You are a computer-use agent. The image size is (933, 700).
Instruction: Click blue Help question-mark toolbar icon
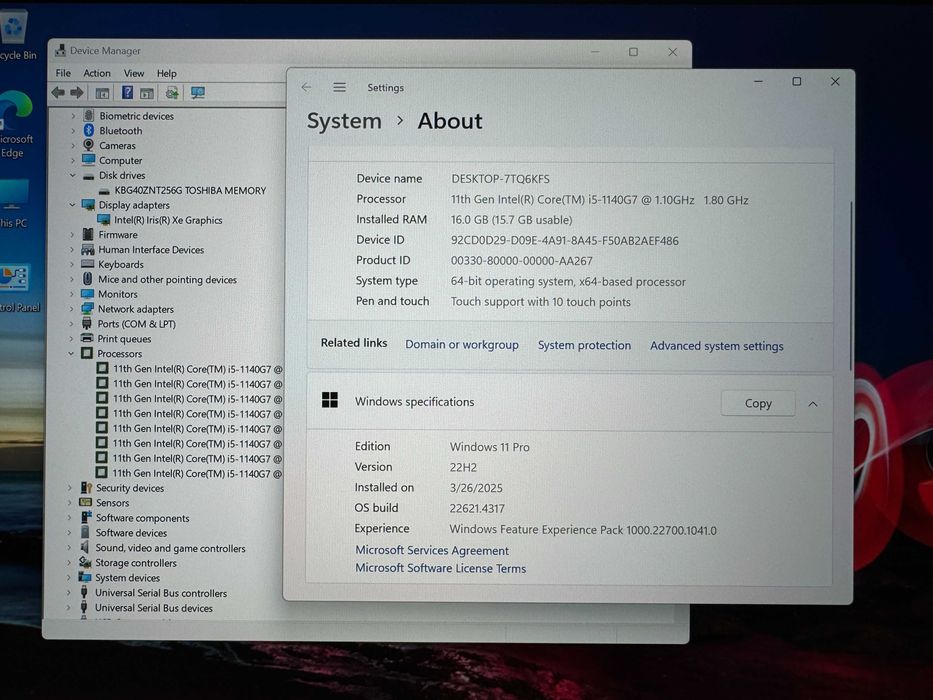(x=127, y=92)
